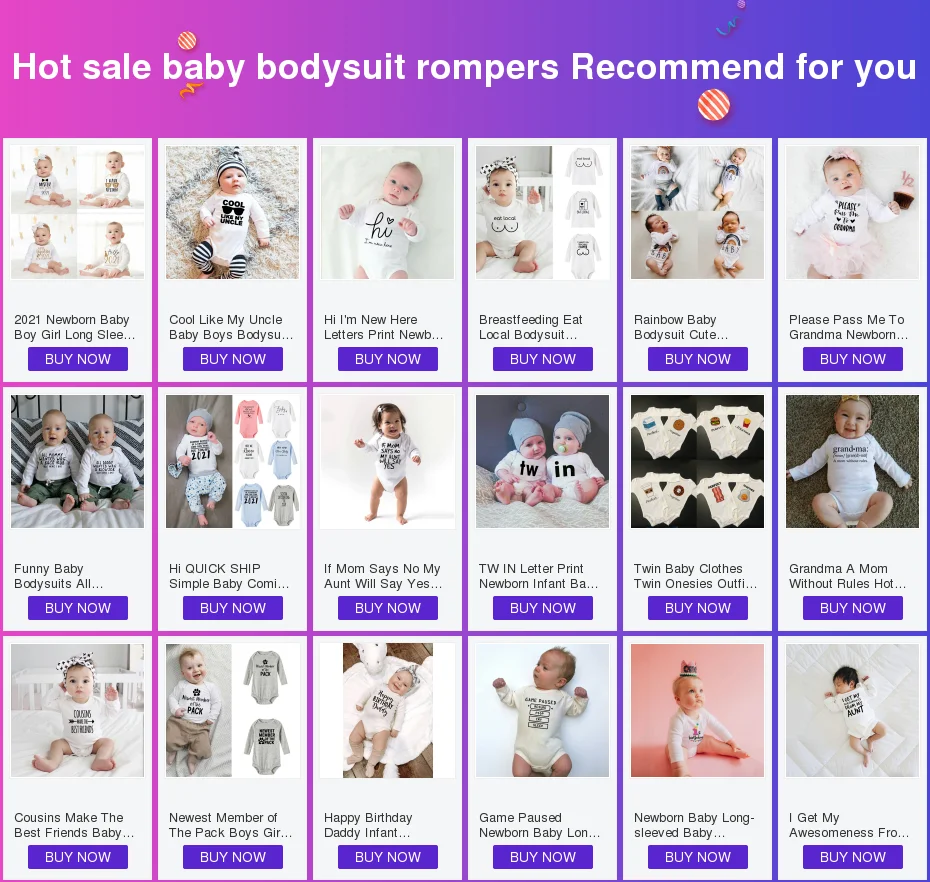
Task: Open the Grandma A Mom Without Rules photo
Action: click(x=852, y=461)
